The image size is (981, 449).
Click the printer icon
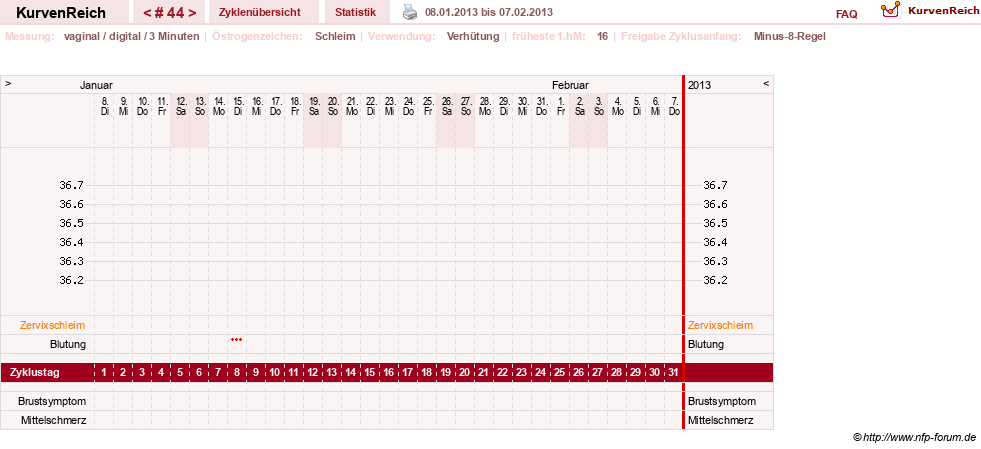(x=409, y=12)
